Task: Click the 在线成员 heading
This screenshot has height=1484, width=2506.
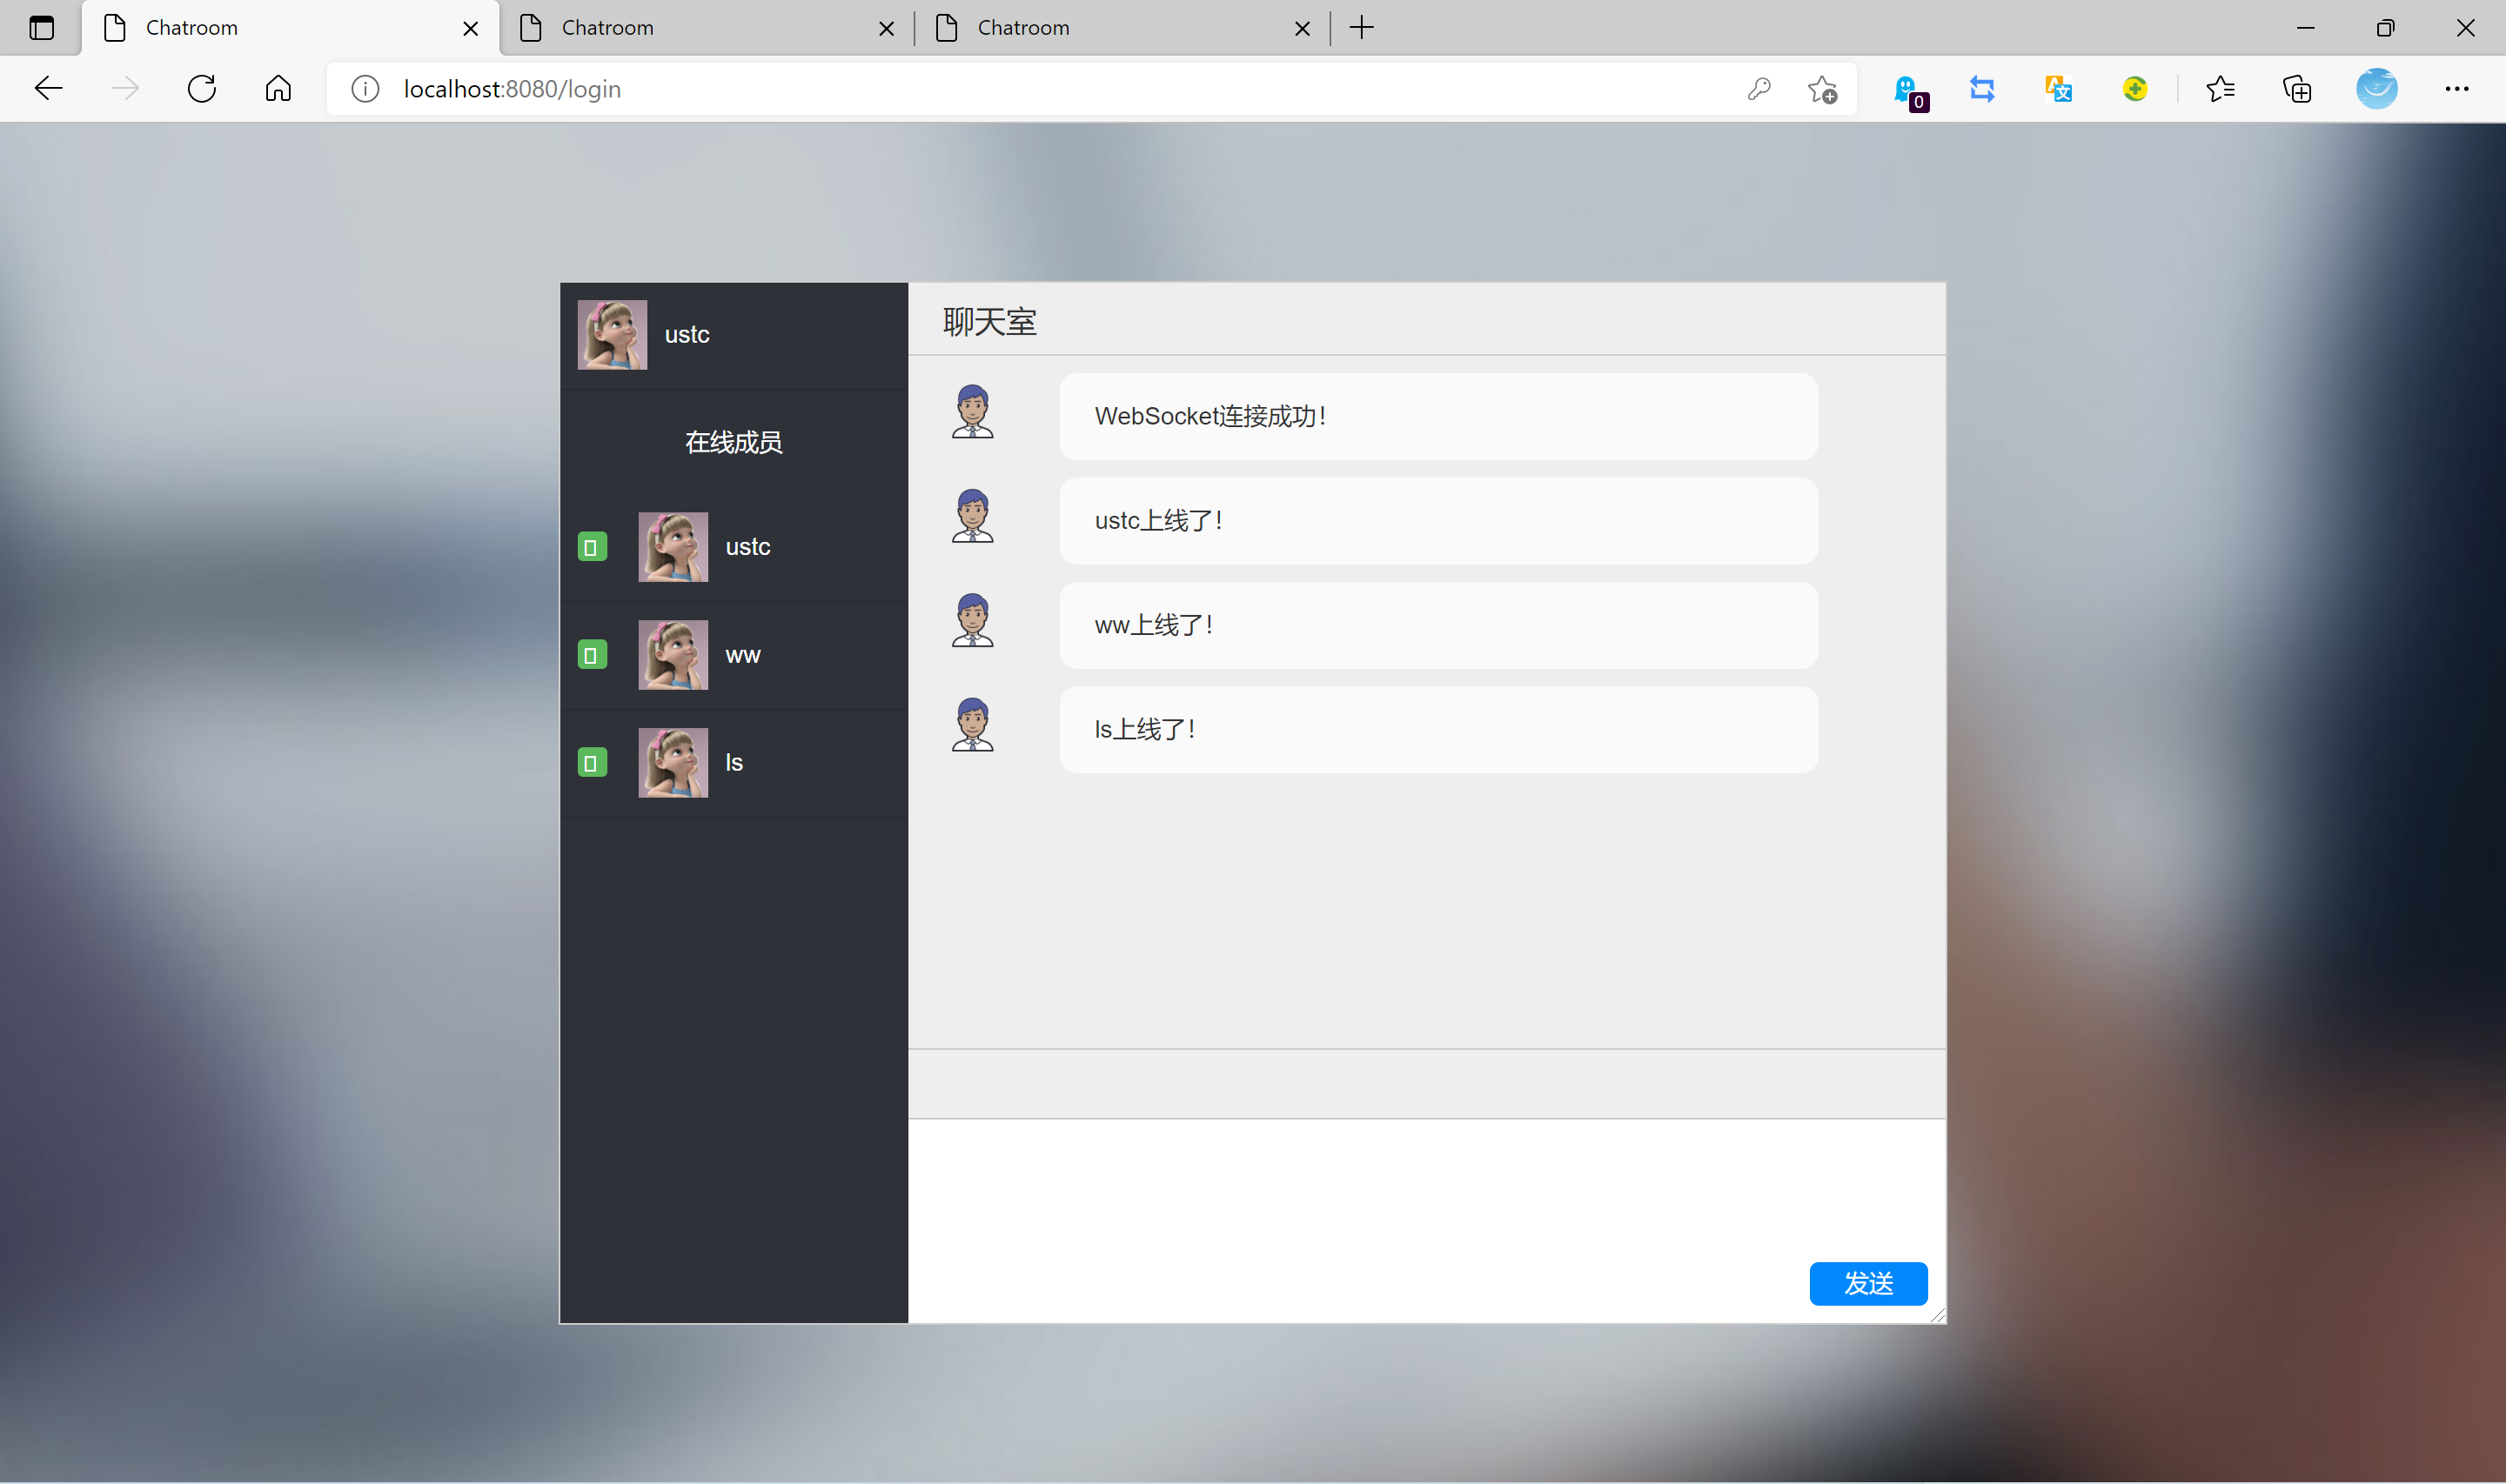Action: coord(733,442)
